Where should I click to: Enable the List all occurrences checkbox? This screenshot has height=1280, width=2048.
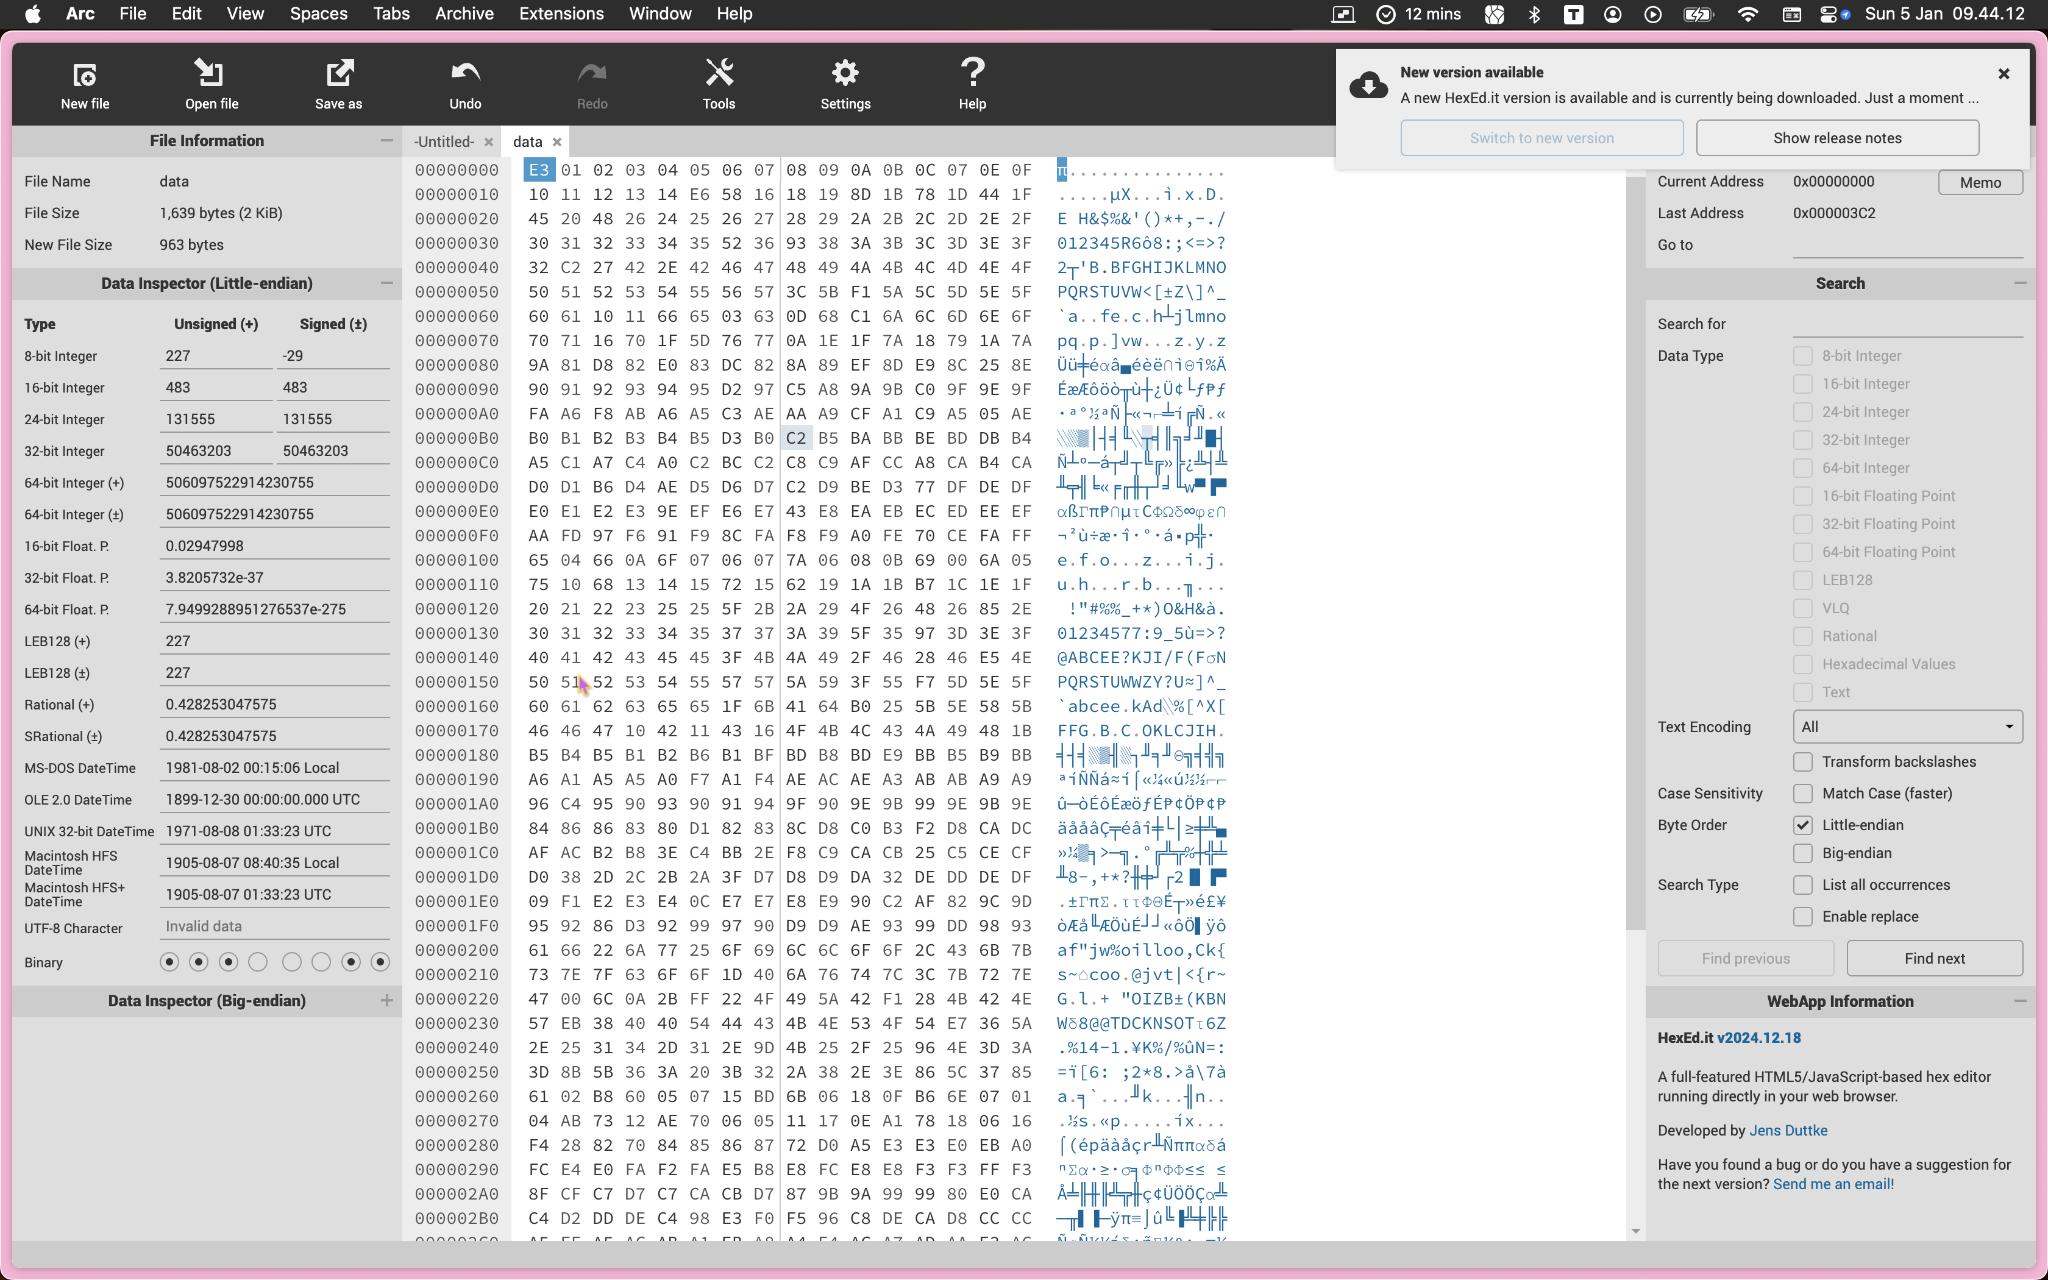pyautogui.click(x=1802, y=885)
